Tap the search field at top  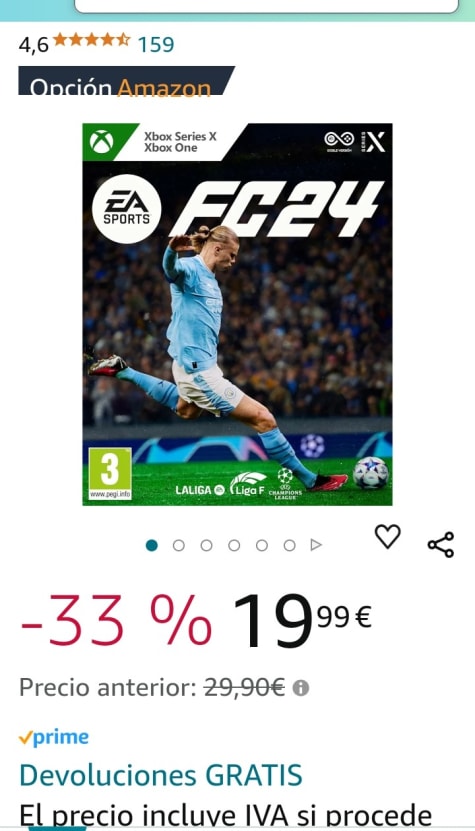(267, 6)
